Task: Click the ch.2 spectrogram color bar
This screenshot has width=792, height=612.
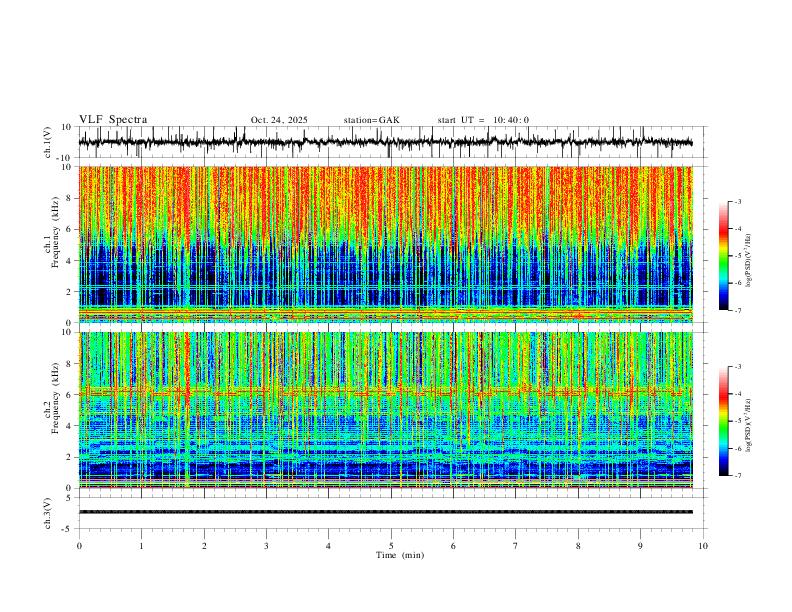Action: 723,421
